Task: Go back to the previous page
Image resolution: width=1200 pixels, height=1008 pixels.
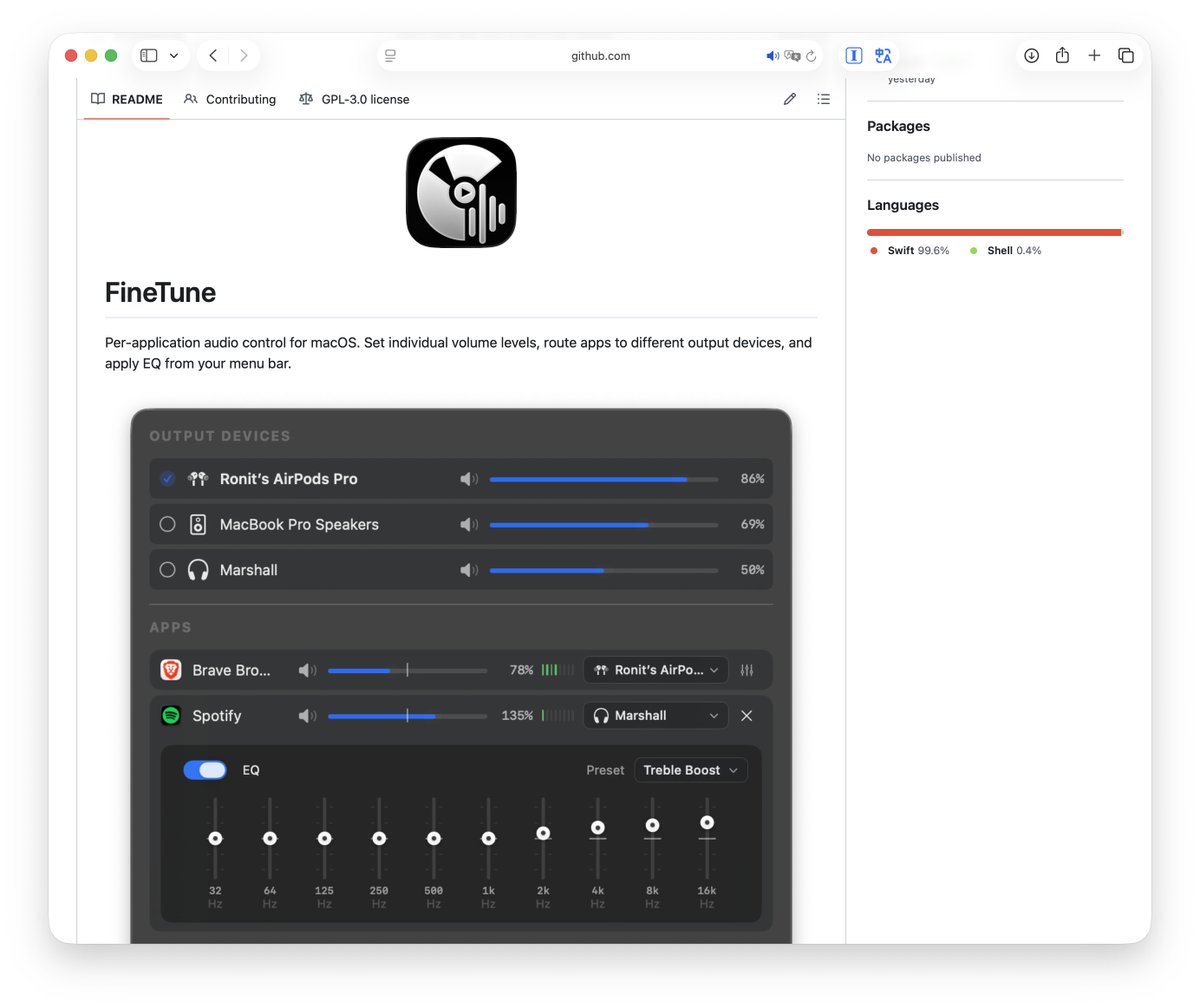Action: pos(213,56)
